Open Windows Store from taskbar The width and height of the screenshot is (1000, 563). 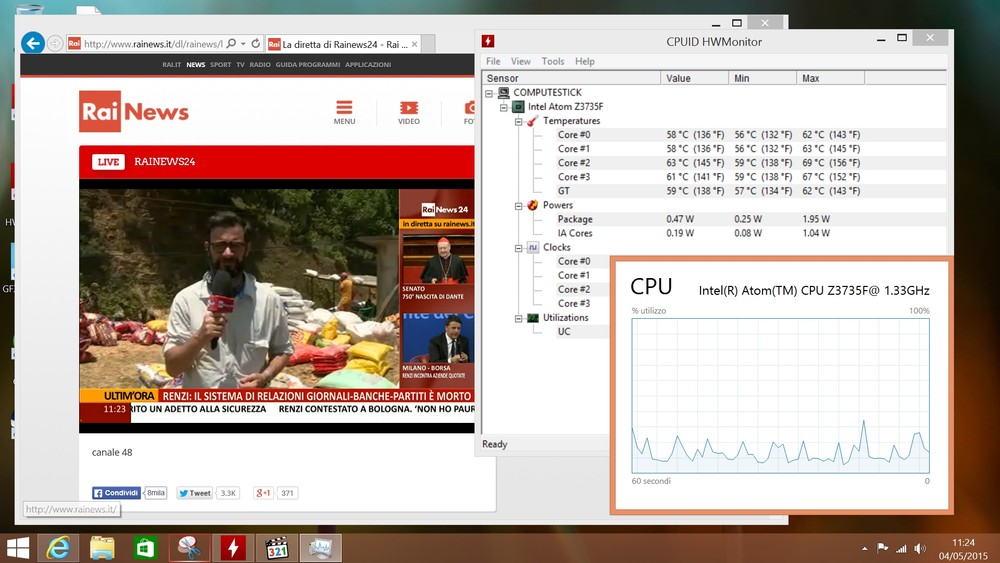click(145, 548)
